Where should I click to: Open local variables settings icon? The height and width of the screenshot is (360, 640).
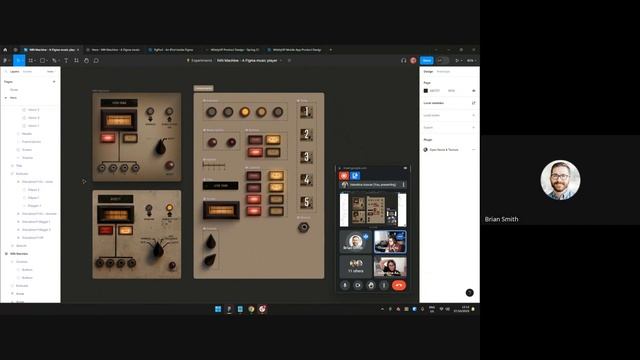point(473,103)
